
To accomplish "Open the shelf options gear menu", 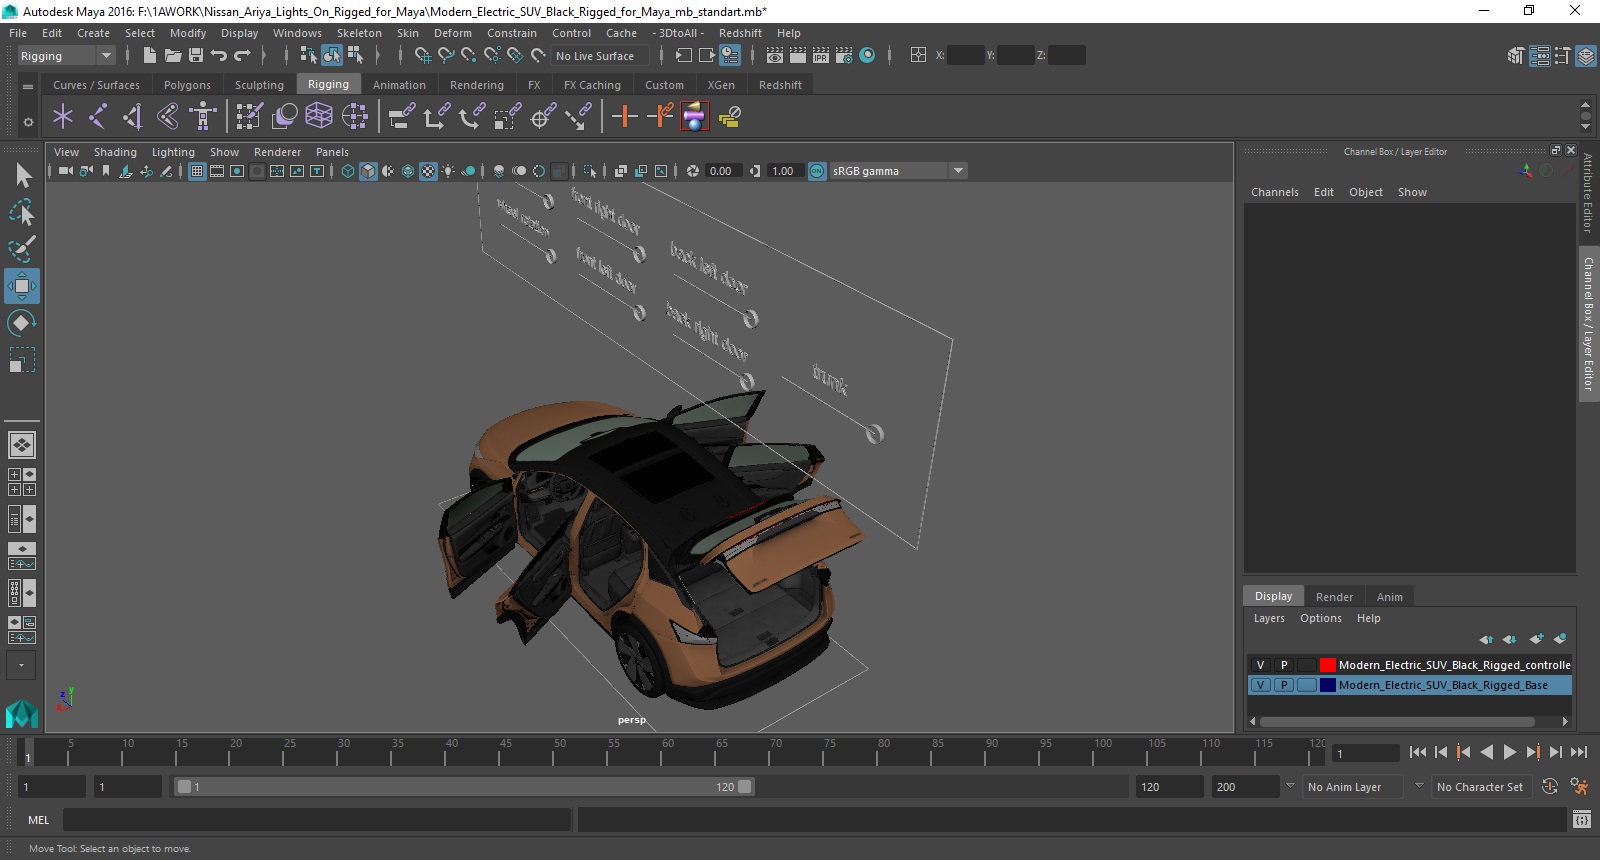I will click(x=28, y=122).
